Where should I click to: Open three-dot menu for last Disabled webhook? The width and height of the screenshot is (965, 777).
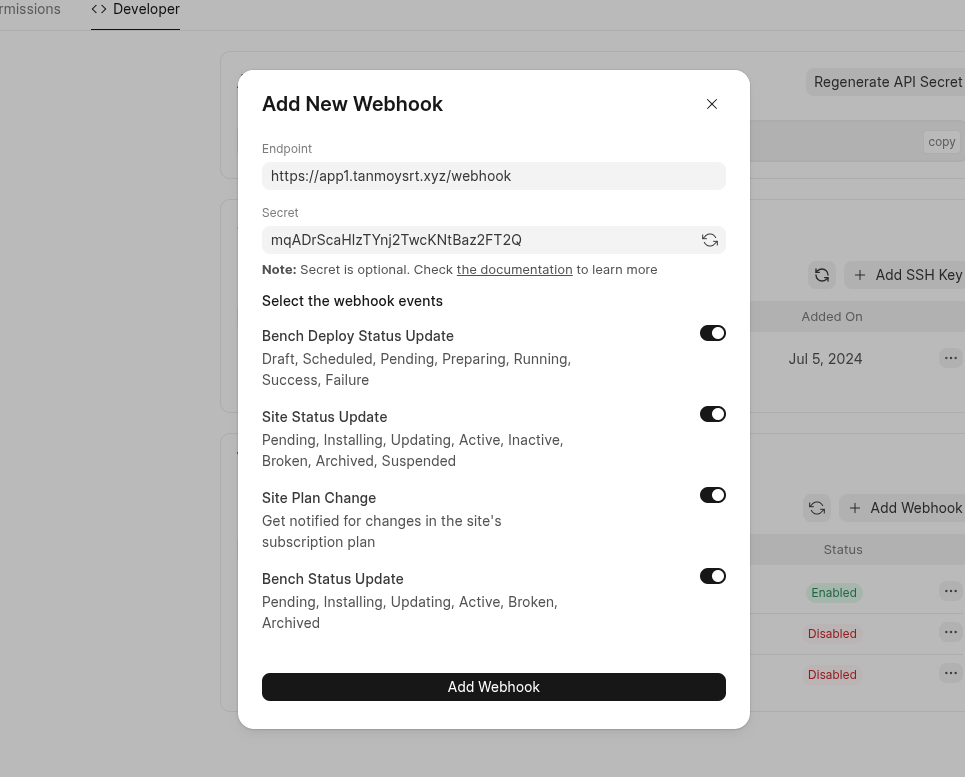point(950,673)
